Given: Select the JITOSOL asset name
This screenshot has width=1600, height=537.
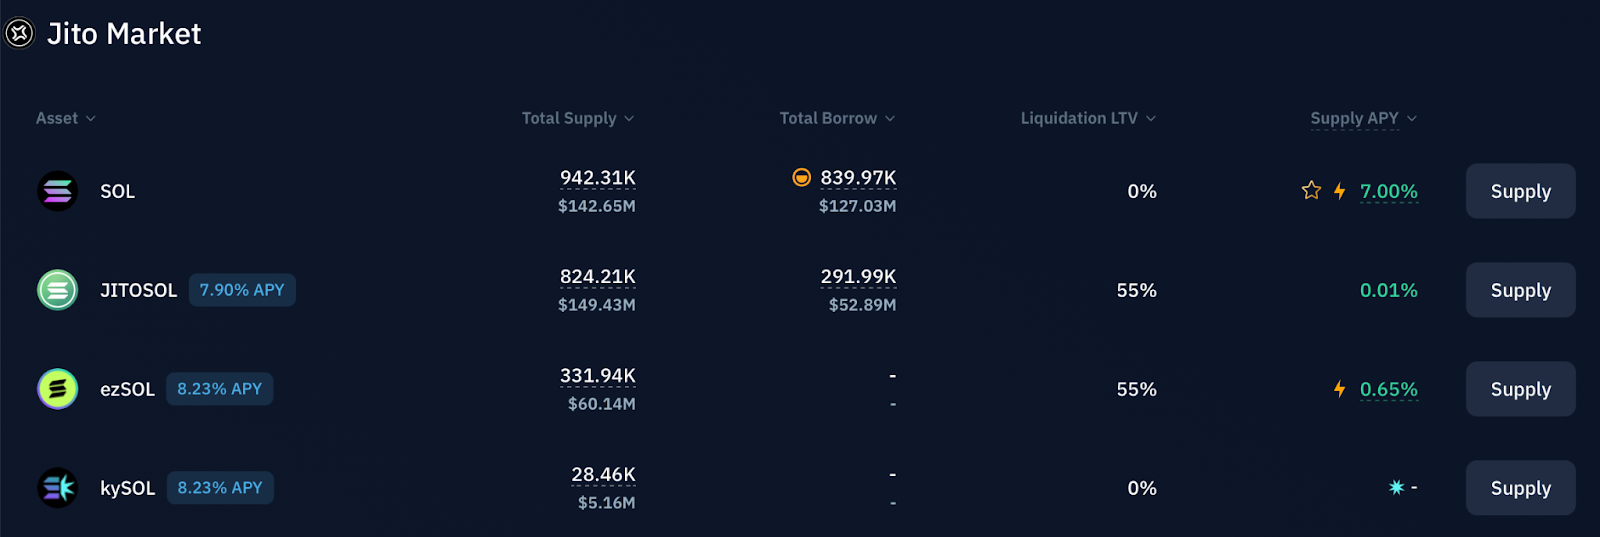Looking at the screenshot, I should pos(138,290).
